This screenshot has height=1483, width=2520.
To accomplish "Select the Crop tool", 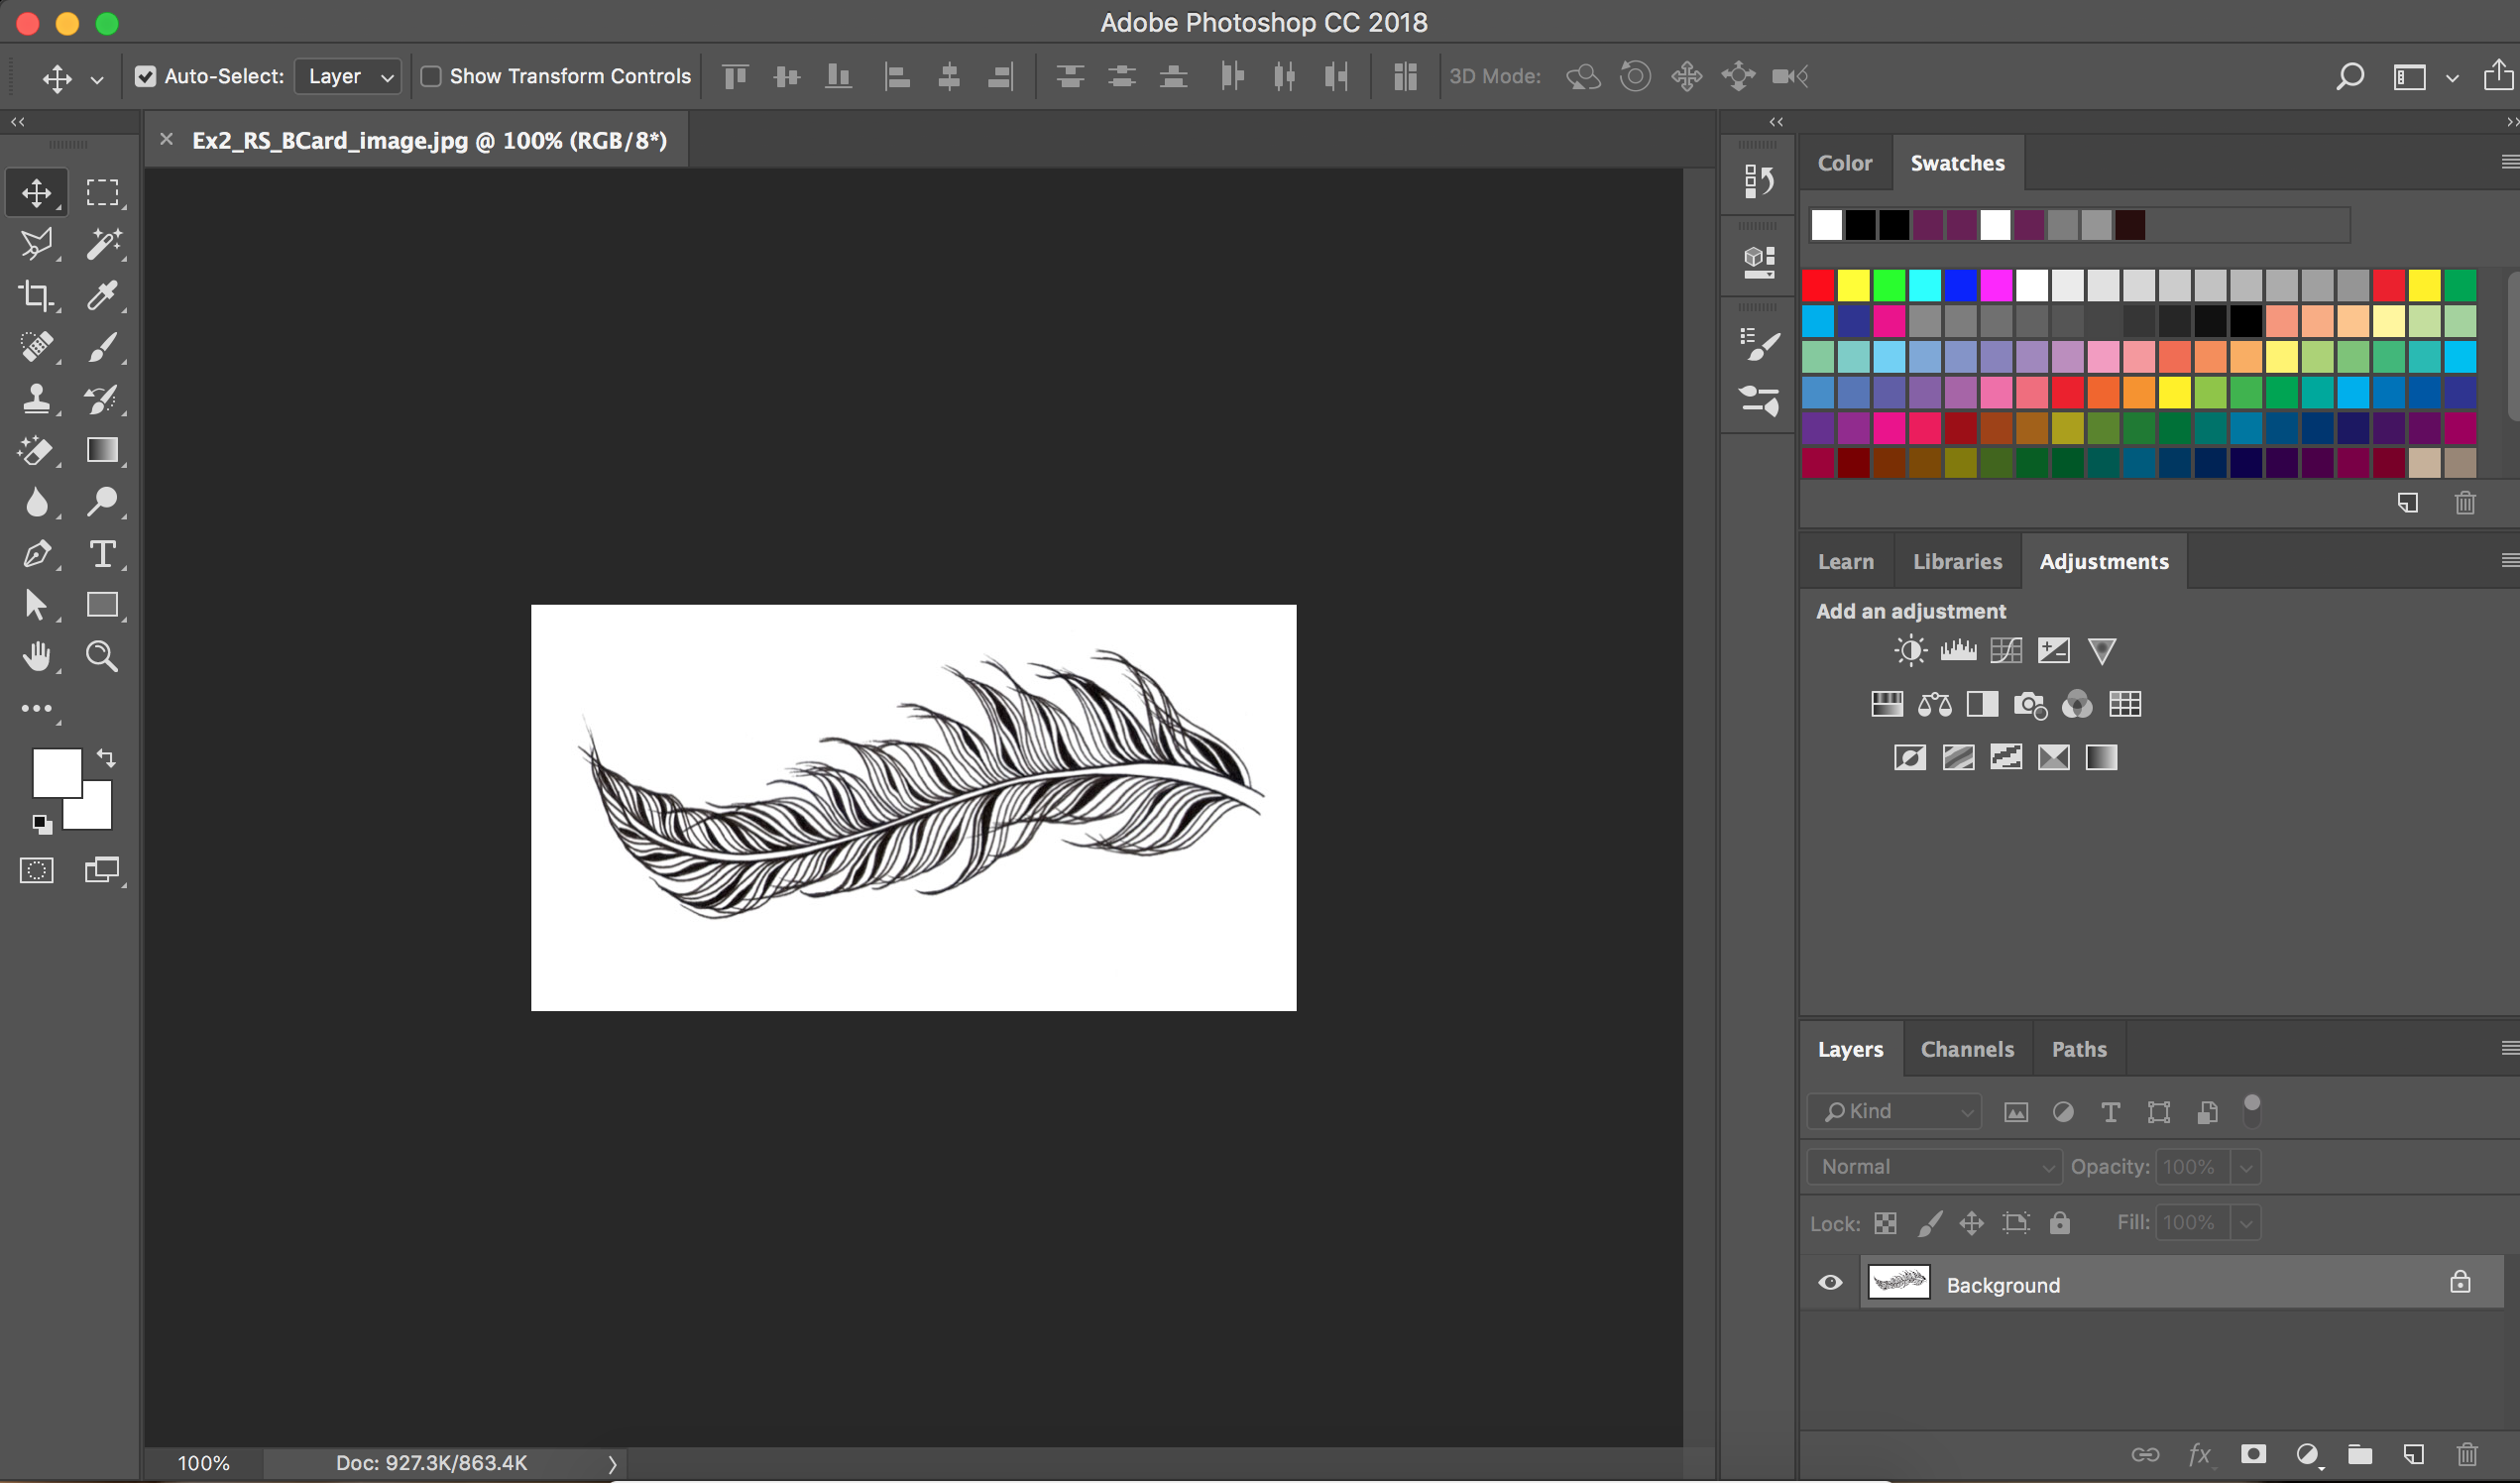I will pos(37,295).
